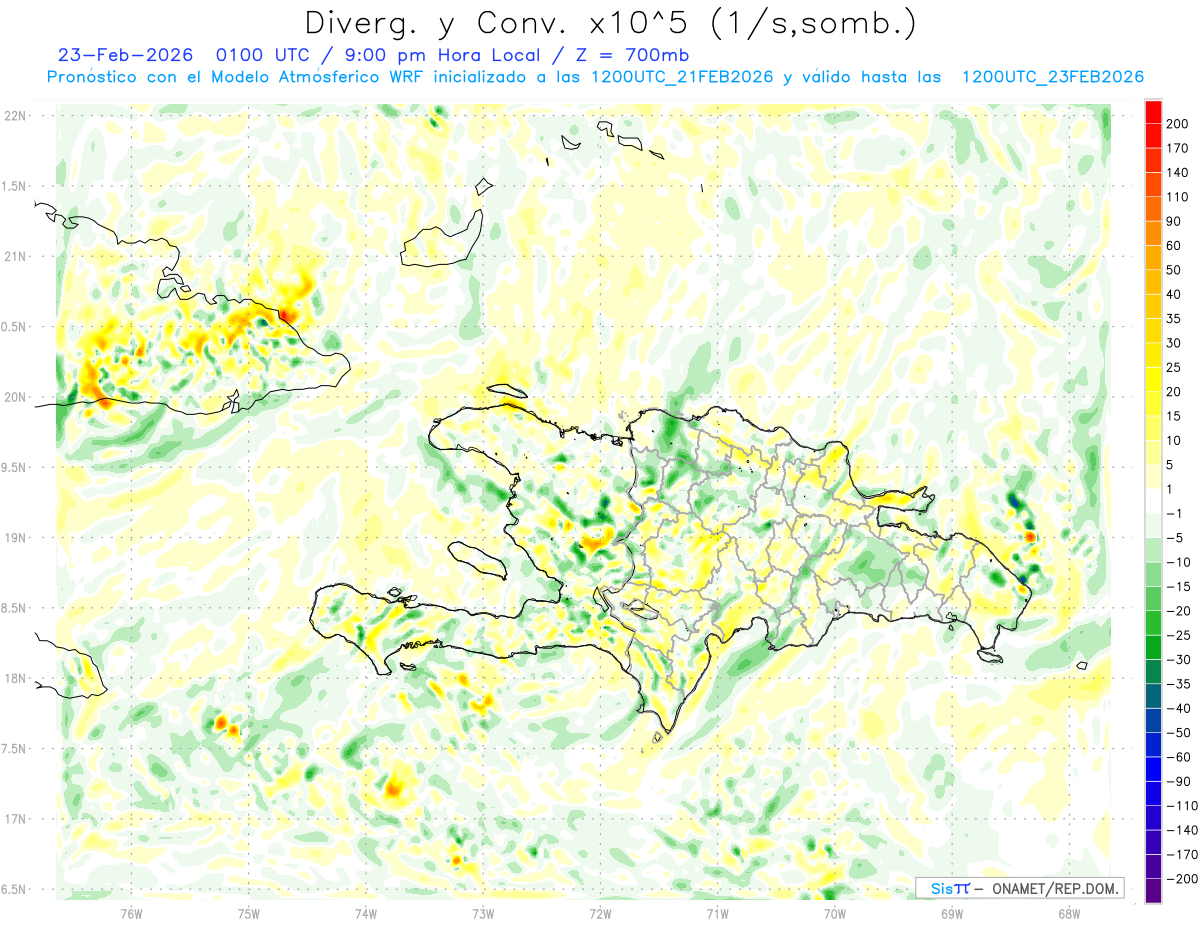
Task: Click the '70W' longitude label
Action: (834, 913)
